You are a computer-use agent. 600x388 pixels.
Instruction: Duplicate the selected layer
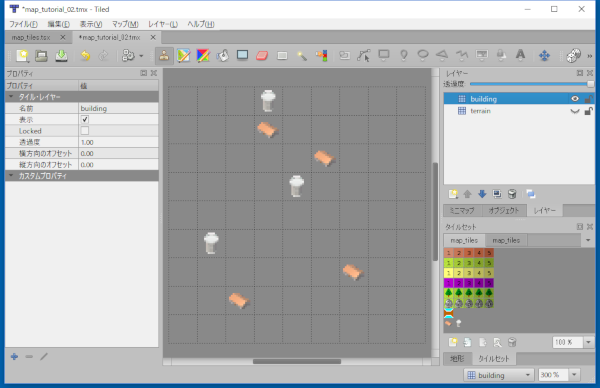[x=497, y=194]
